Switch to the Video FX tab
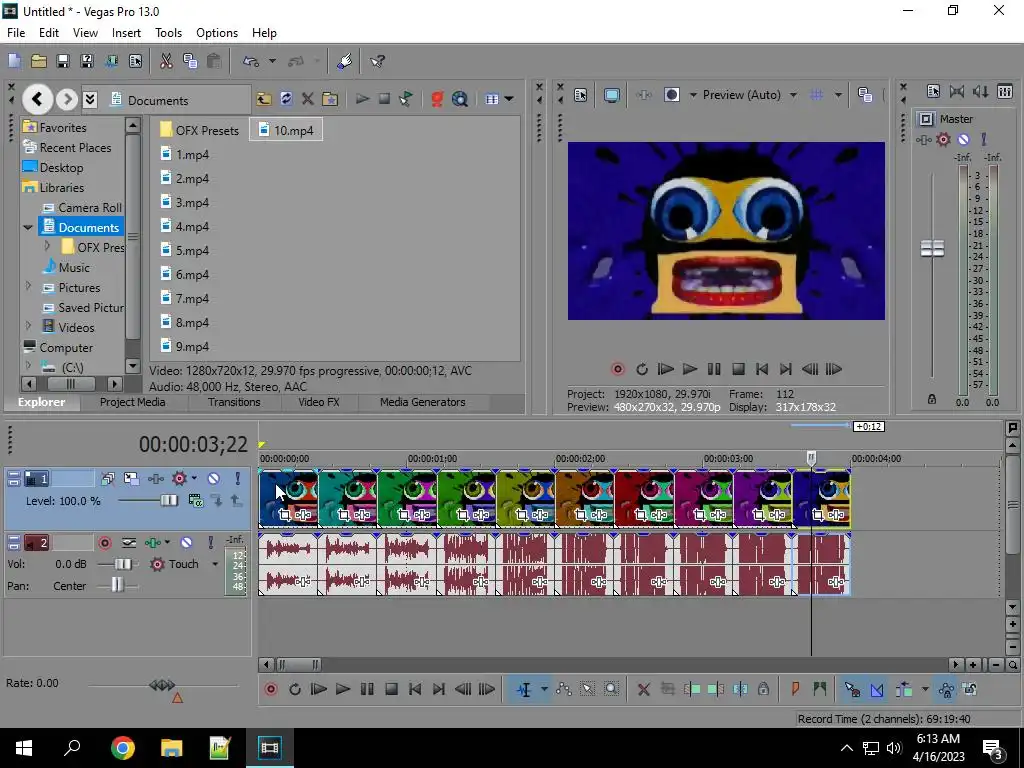 [x=319, y=402]
